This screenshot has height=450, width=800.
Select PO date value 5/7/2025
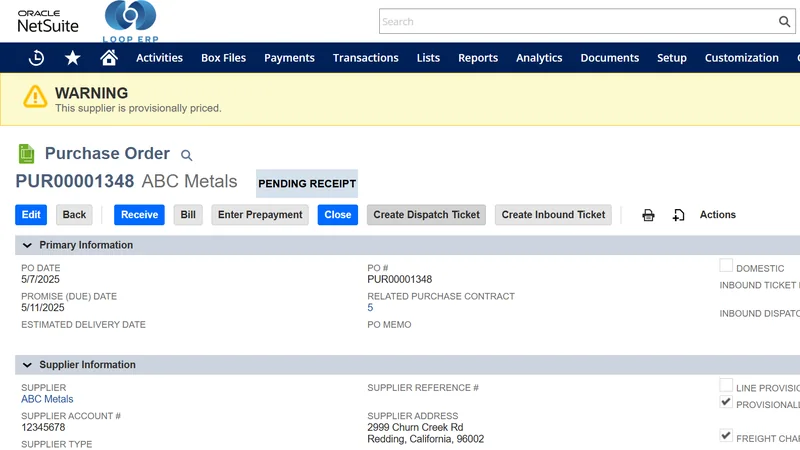(x=40, y=279)
